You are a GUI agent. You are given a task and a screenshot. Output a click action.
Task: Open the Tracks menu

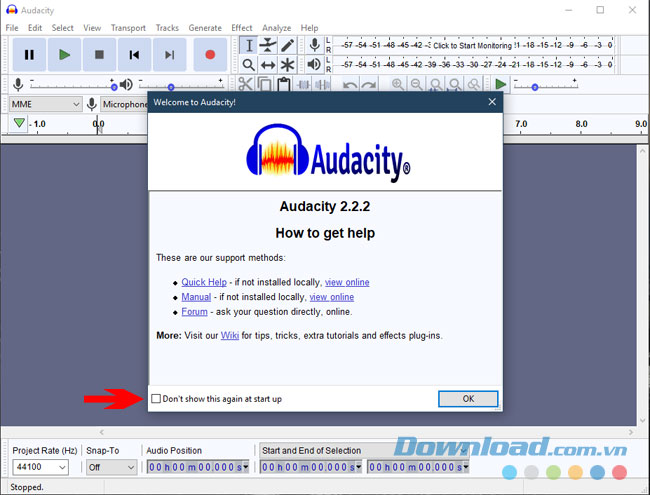click(167, 28)
